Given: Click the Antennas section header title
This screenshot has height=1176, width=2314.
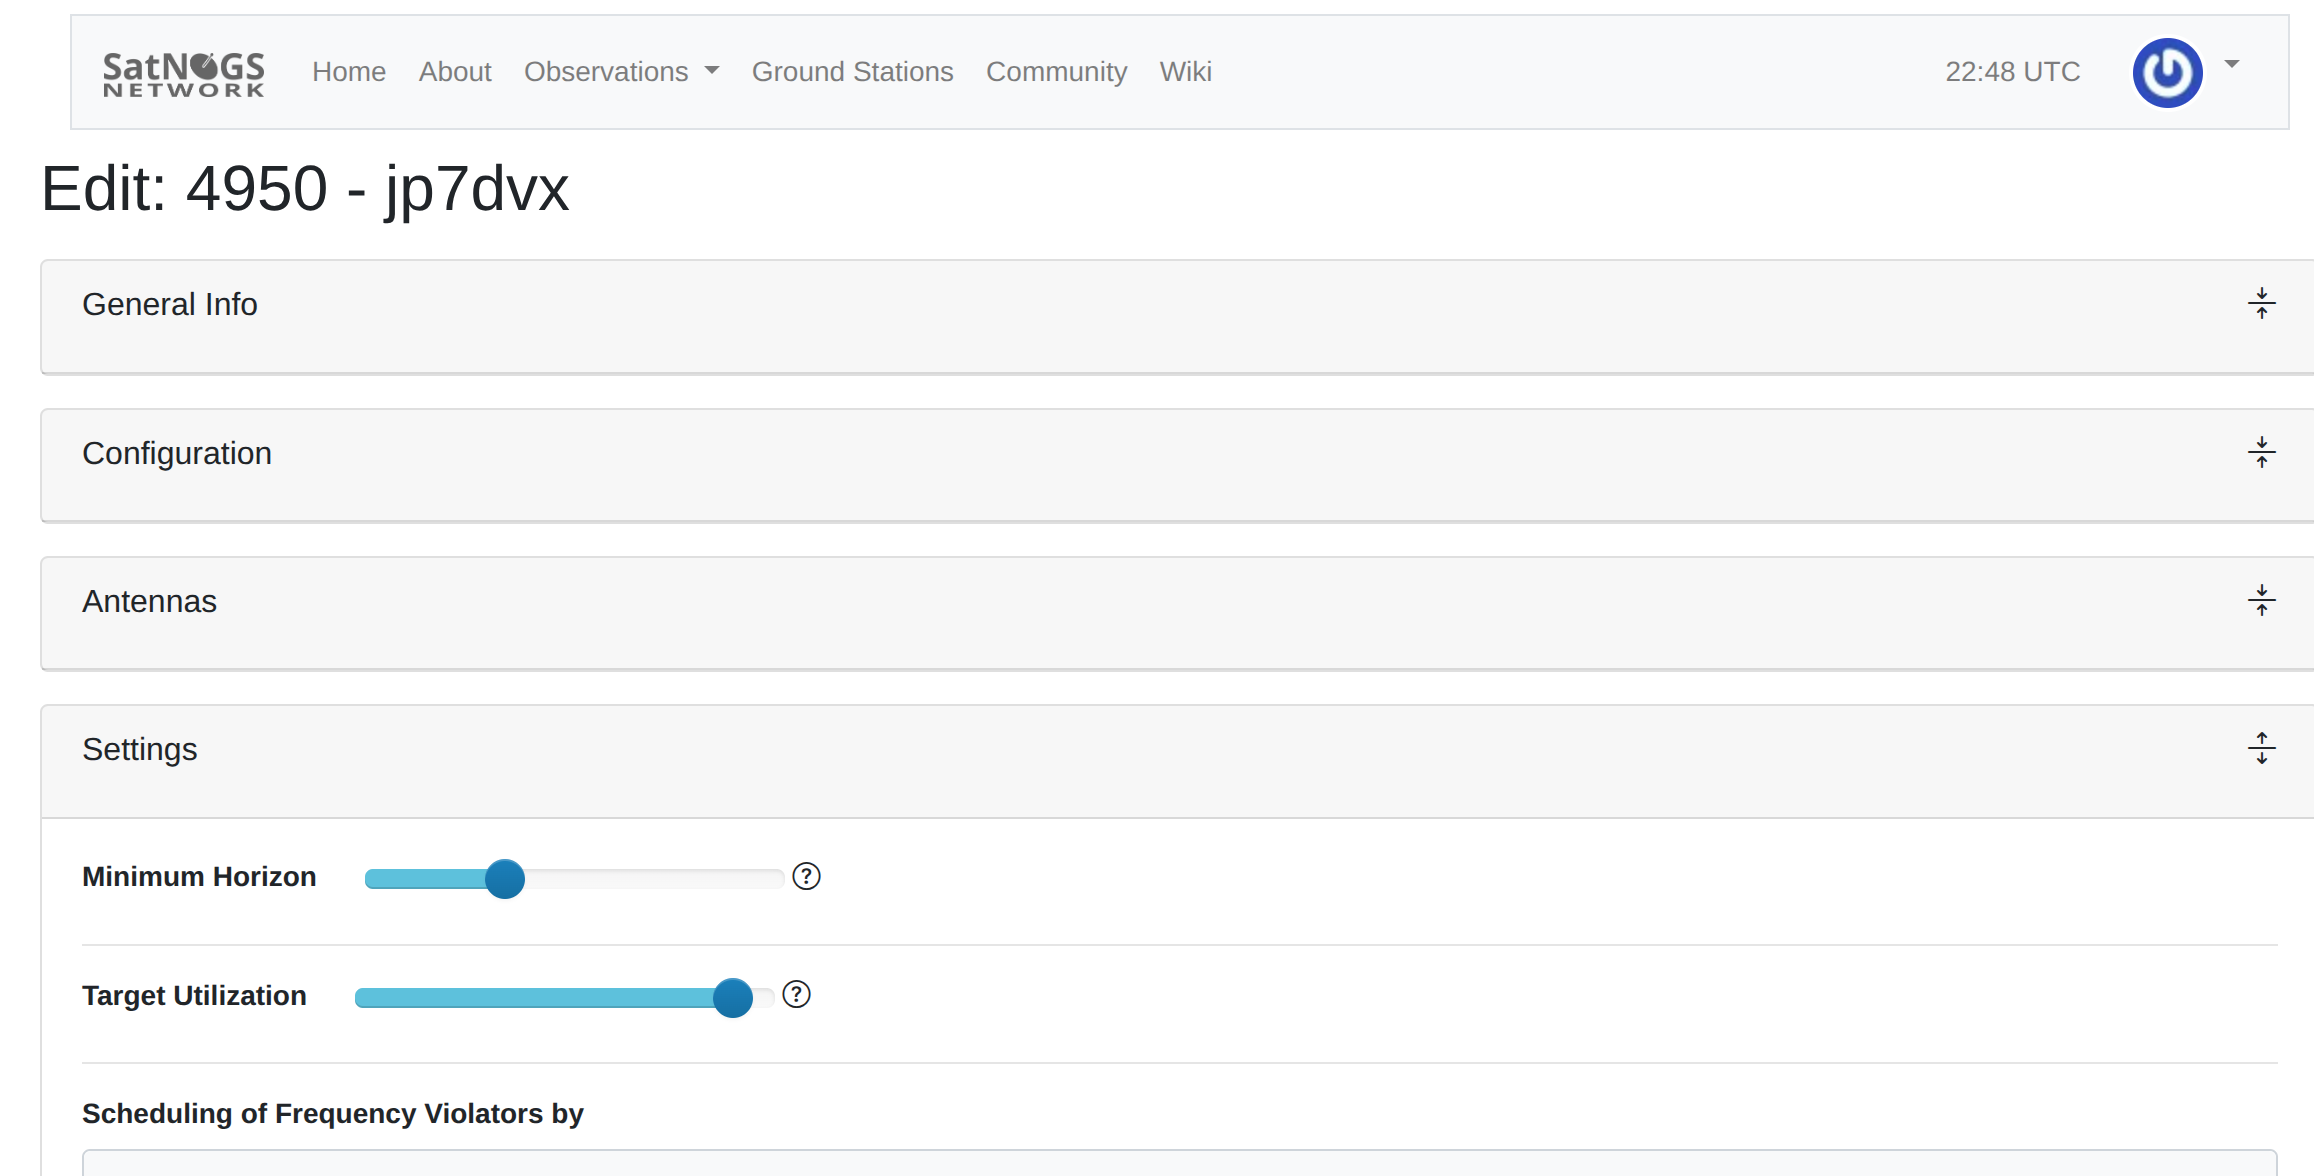Looking at the screenshot, I should coord(149,602).
